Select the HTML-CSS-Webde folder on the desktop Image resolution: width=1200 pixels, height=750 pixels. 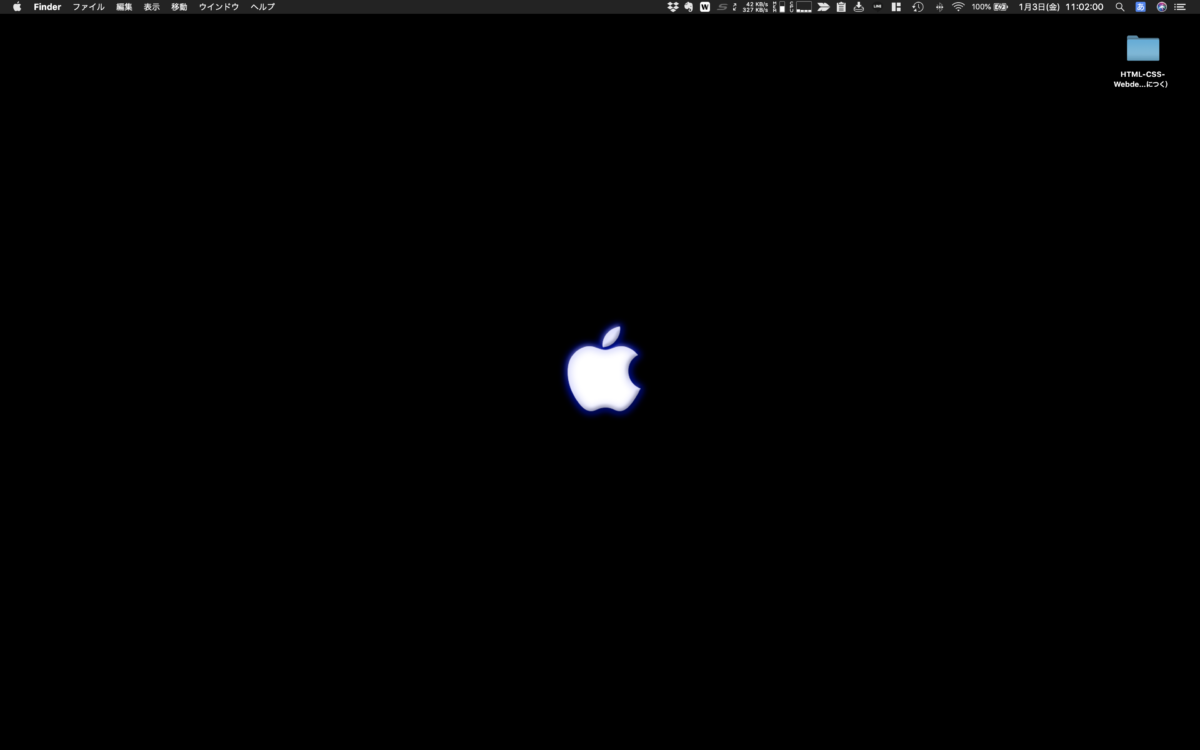1142,61
